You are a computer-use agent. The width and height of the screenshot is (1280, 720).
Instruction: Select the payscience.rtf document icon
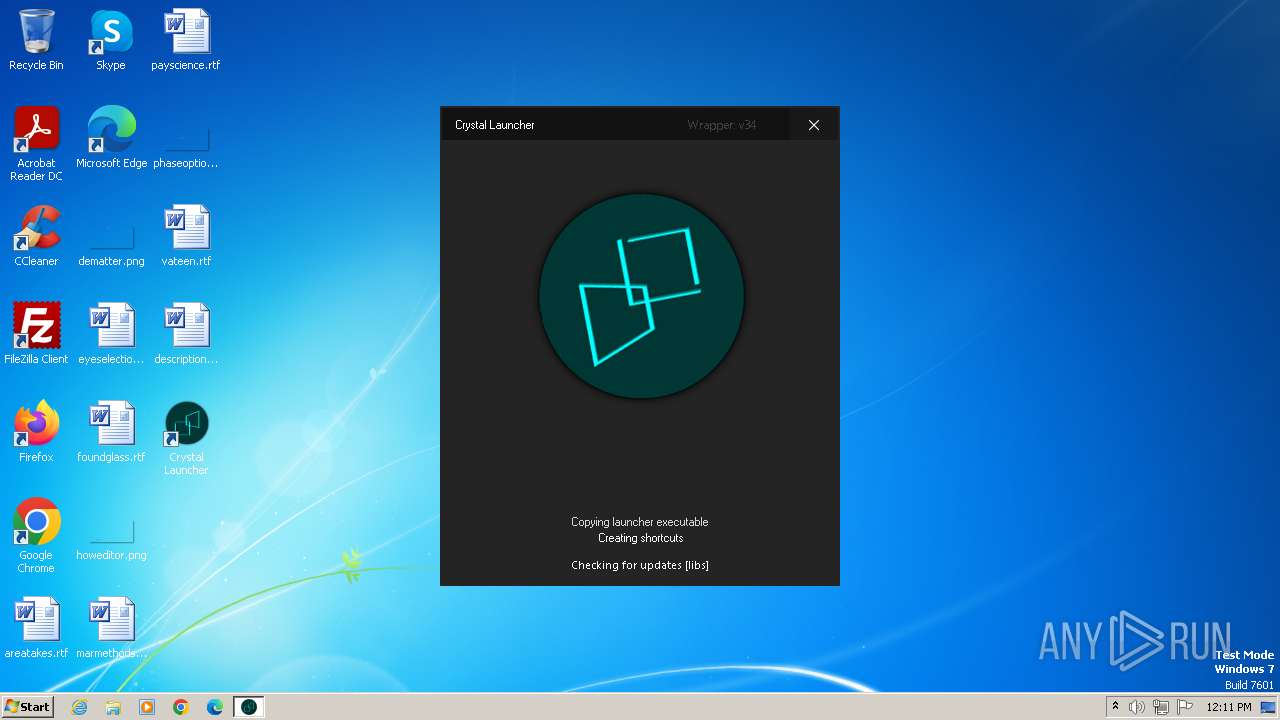click(186, 40)
